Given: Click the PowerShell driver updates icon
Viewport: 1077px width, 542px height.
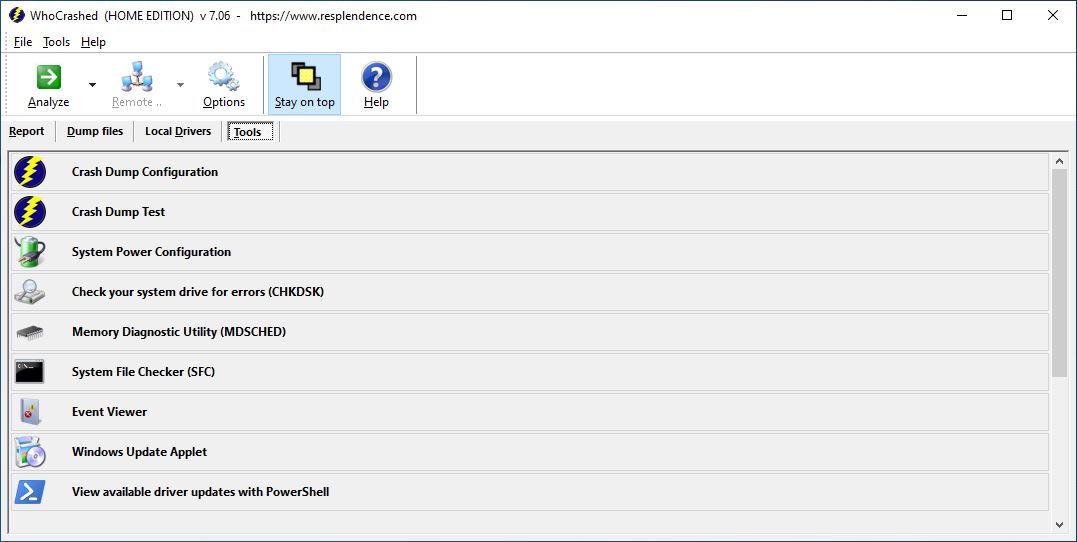Looking at the screenshot, I should (x=30, y=492).
